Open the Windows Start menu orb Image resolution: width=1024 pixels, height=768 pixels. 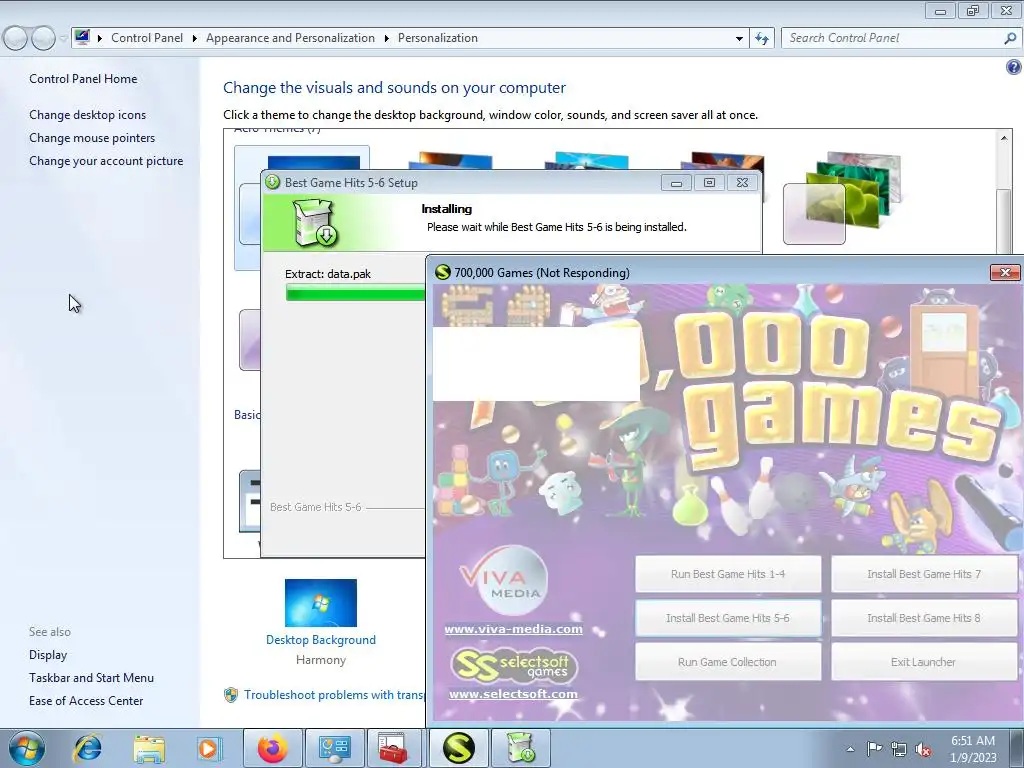tap(26, 748)
